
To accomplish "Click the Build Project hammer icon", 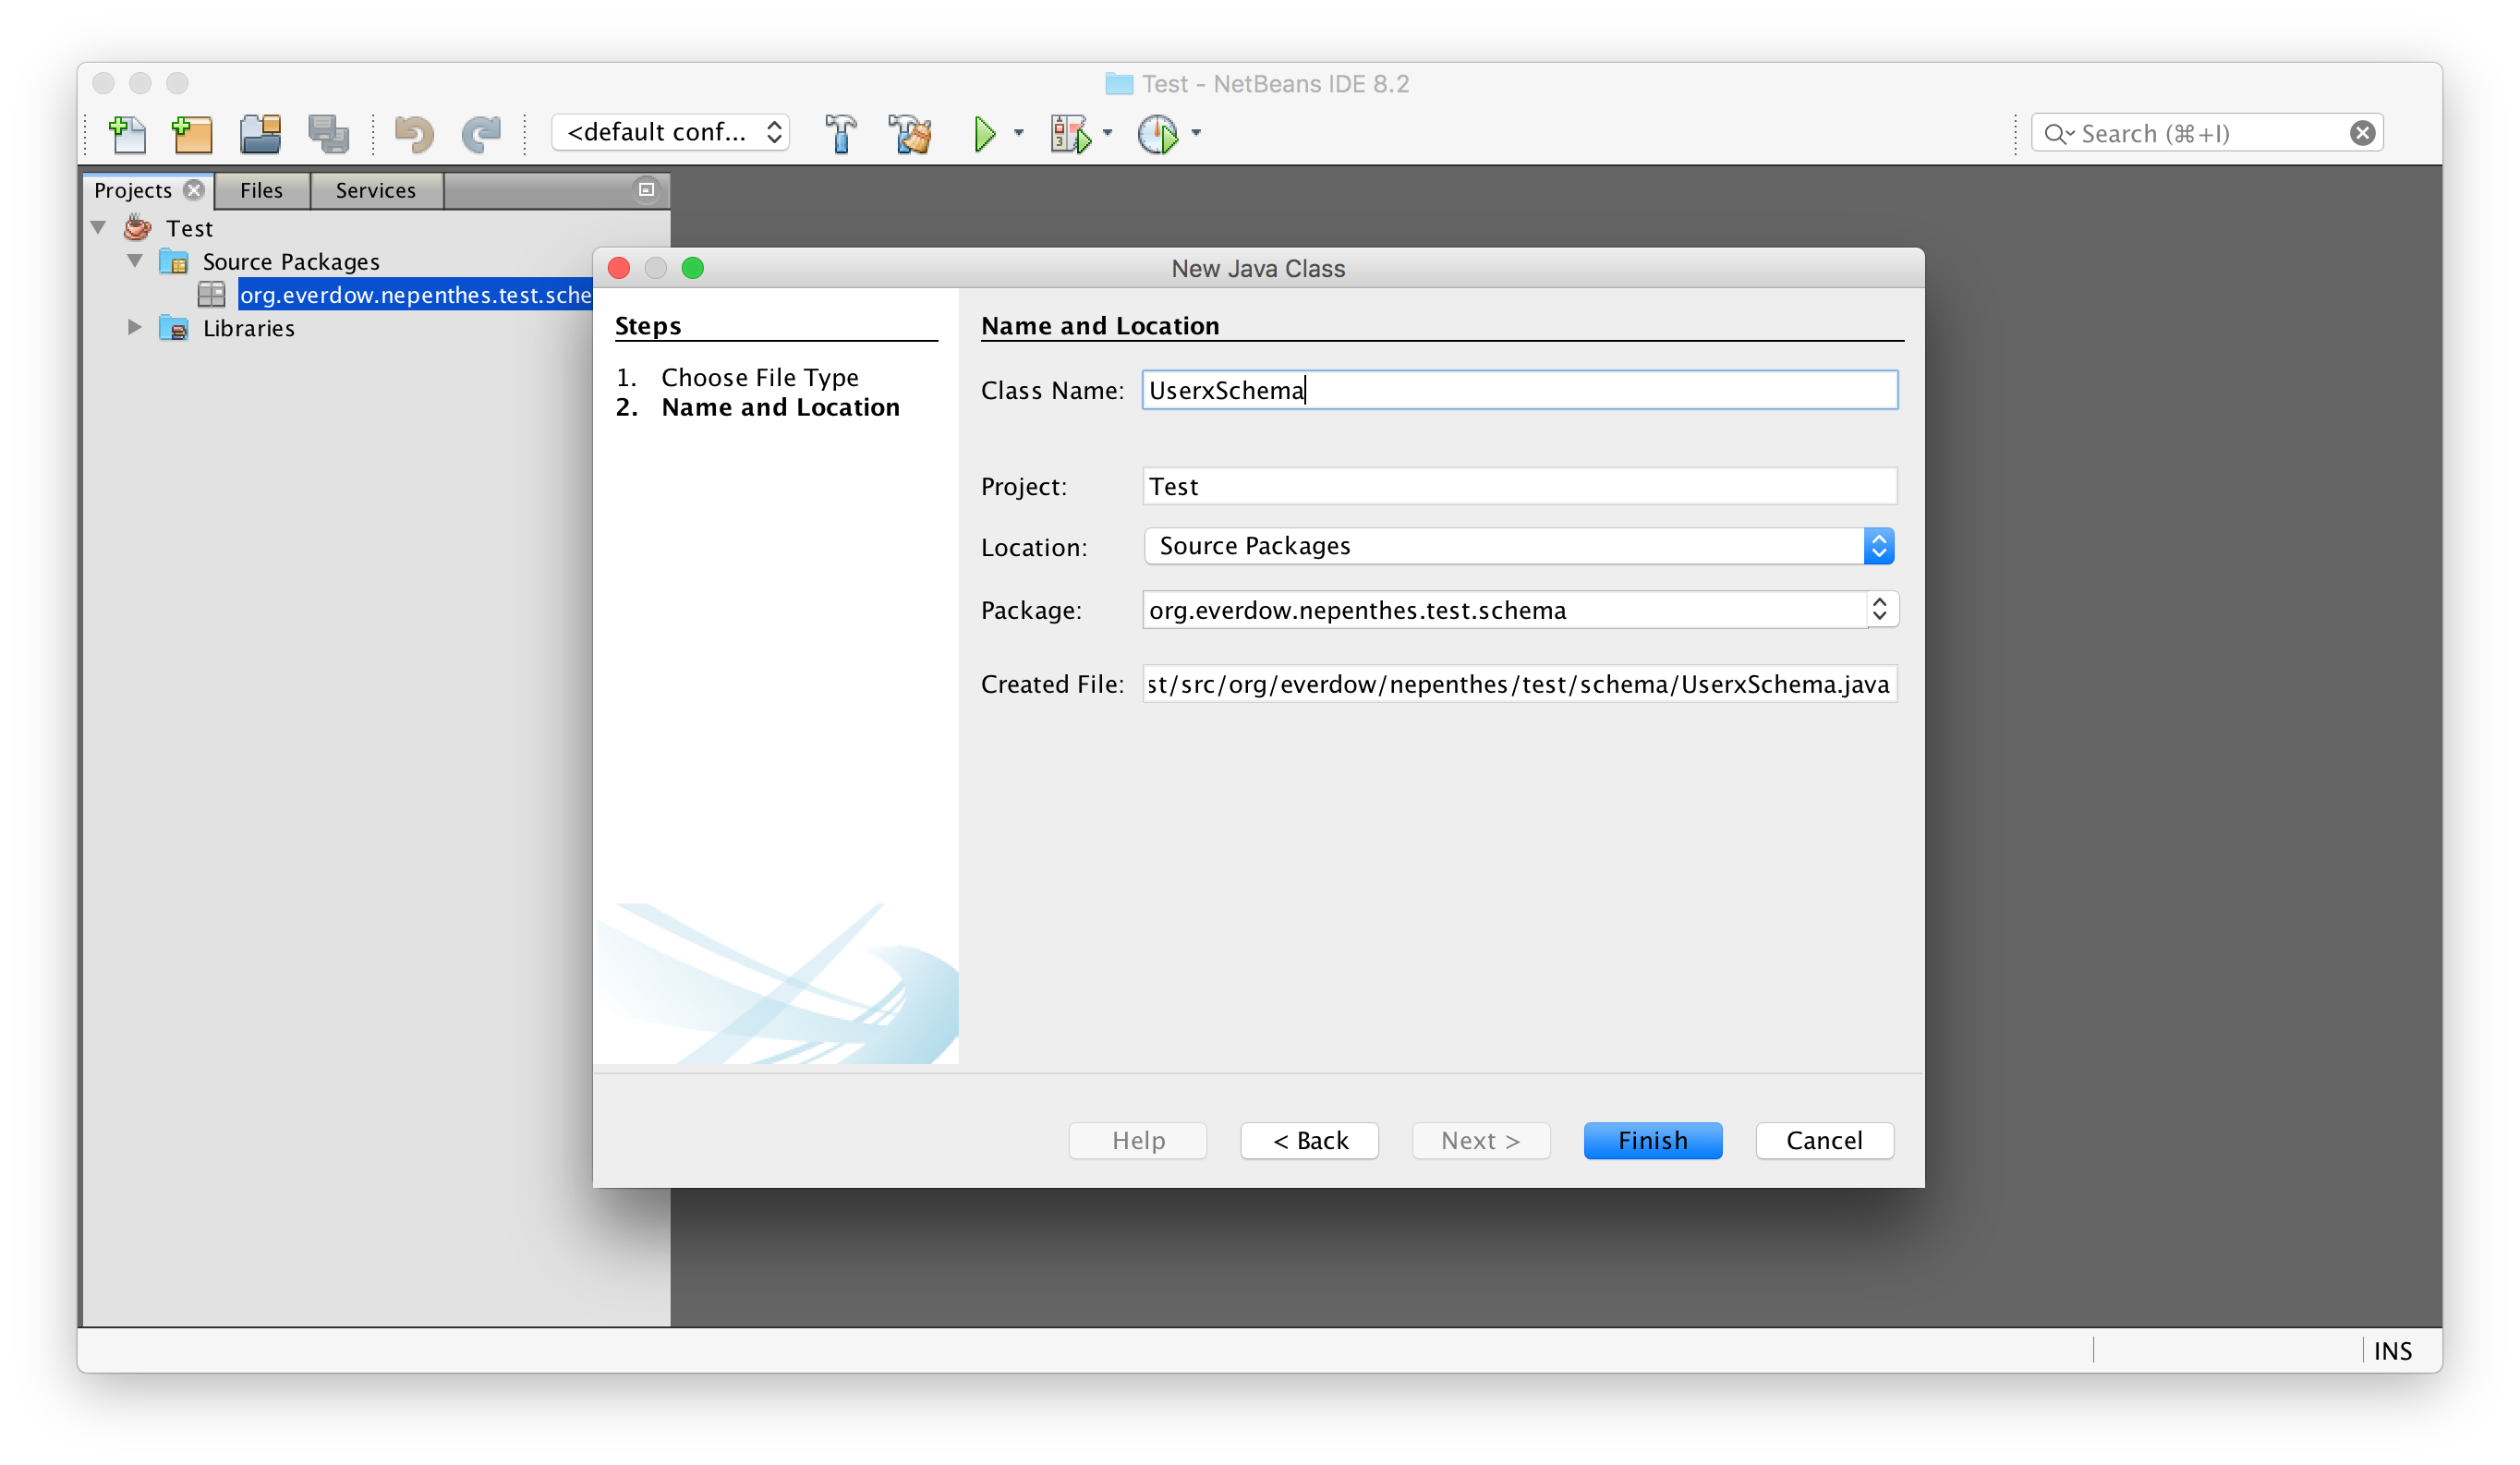I will pyautogui.click(x=841, y=133).
